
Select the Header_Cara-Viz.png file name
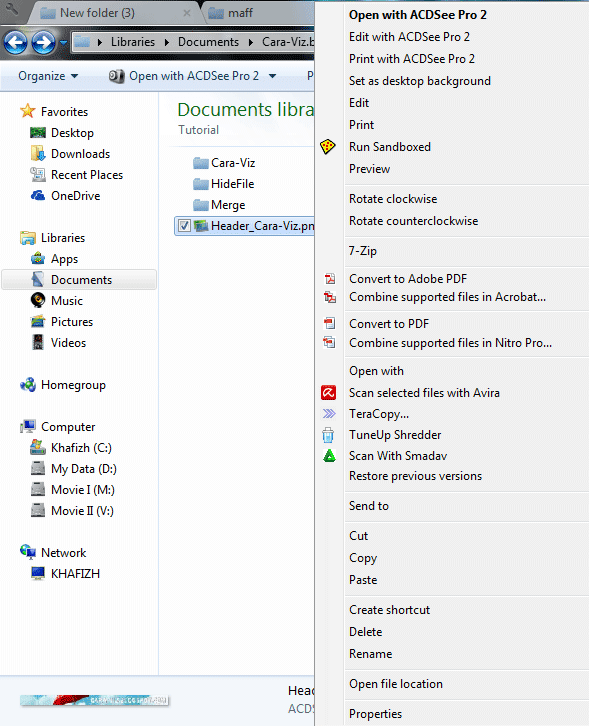click(x=262, y=226)
